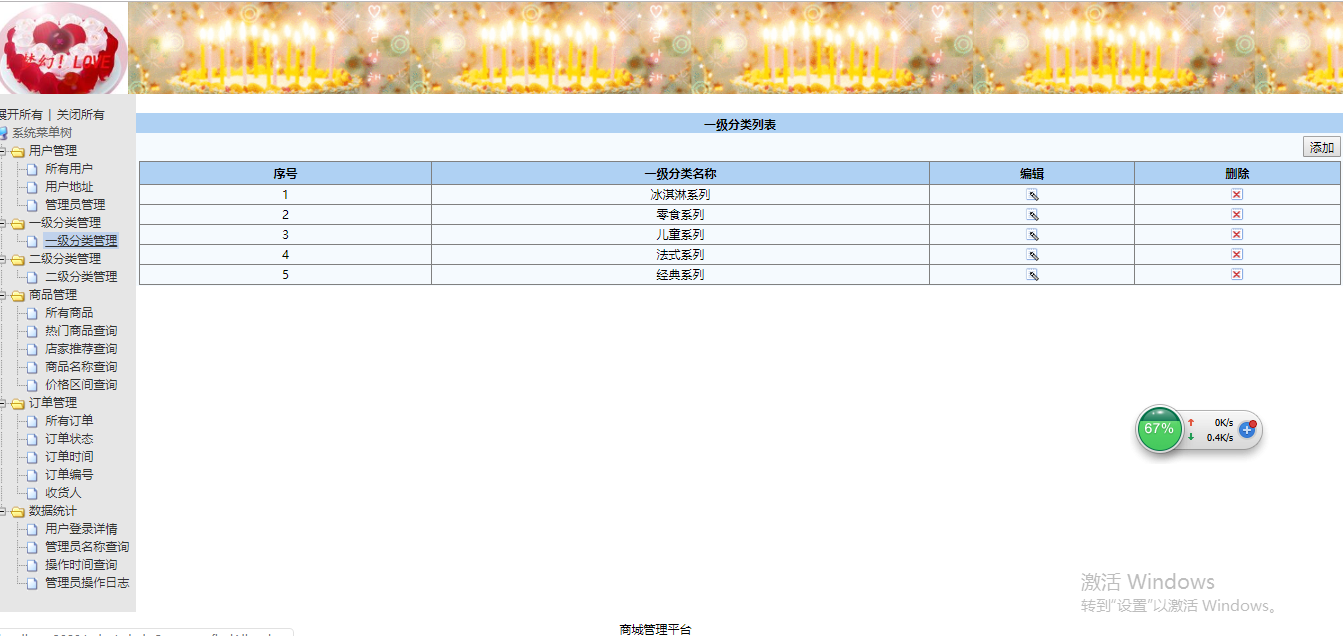Click the 商城管理平台 footer text

pyautogui.click(x=655, y=629)
